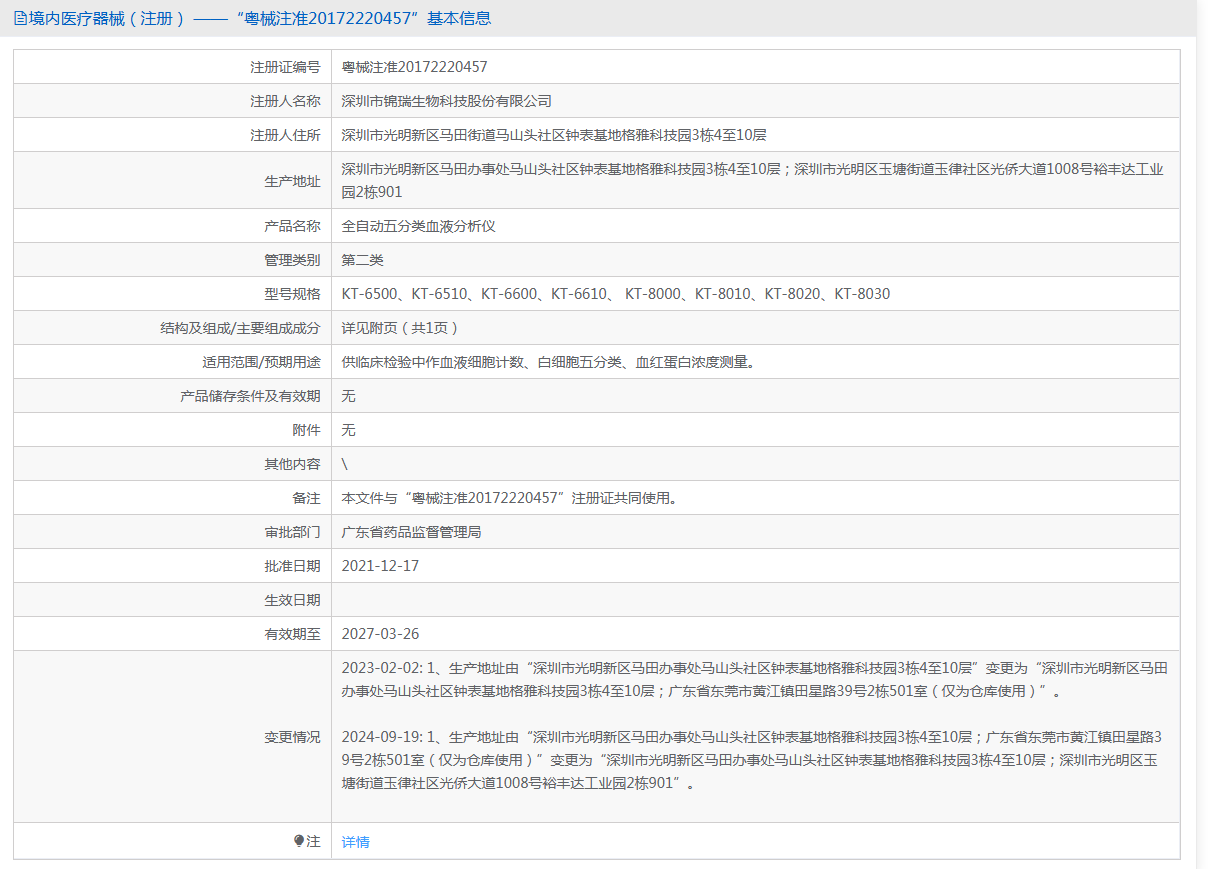
Task: Click the 生产地址 address value
Action: click(753, 180)
